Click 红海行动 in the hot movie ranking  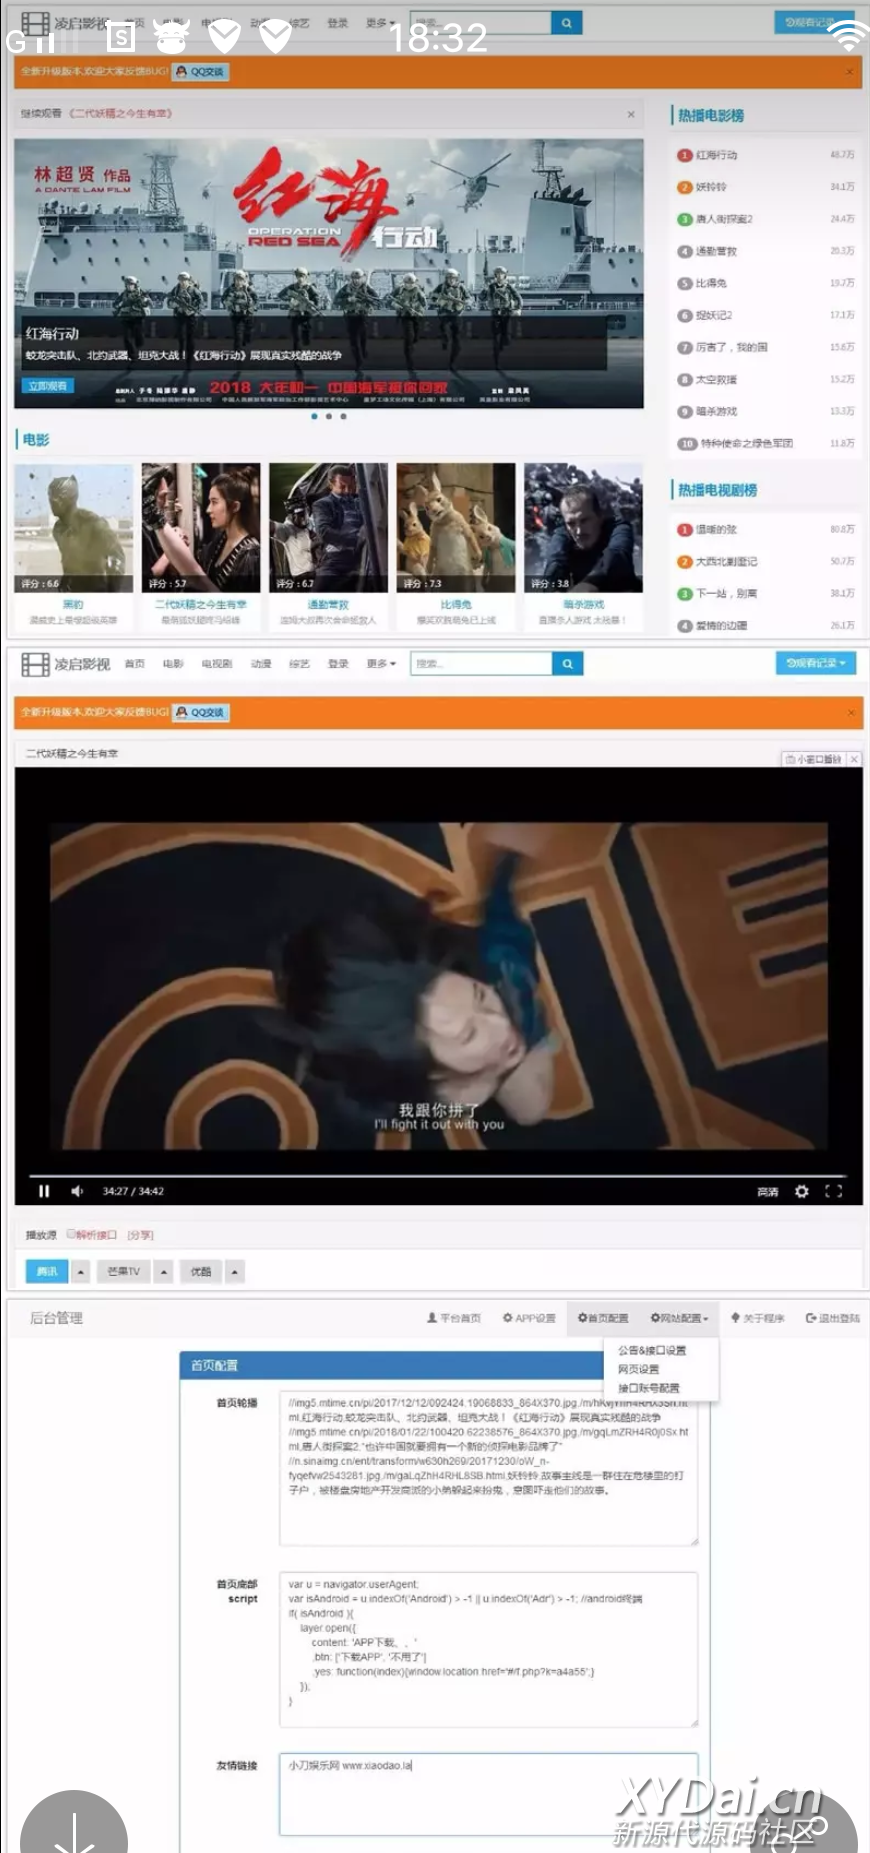[x=716, y=155]
